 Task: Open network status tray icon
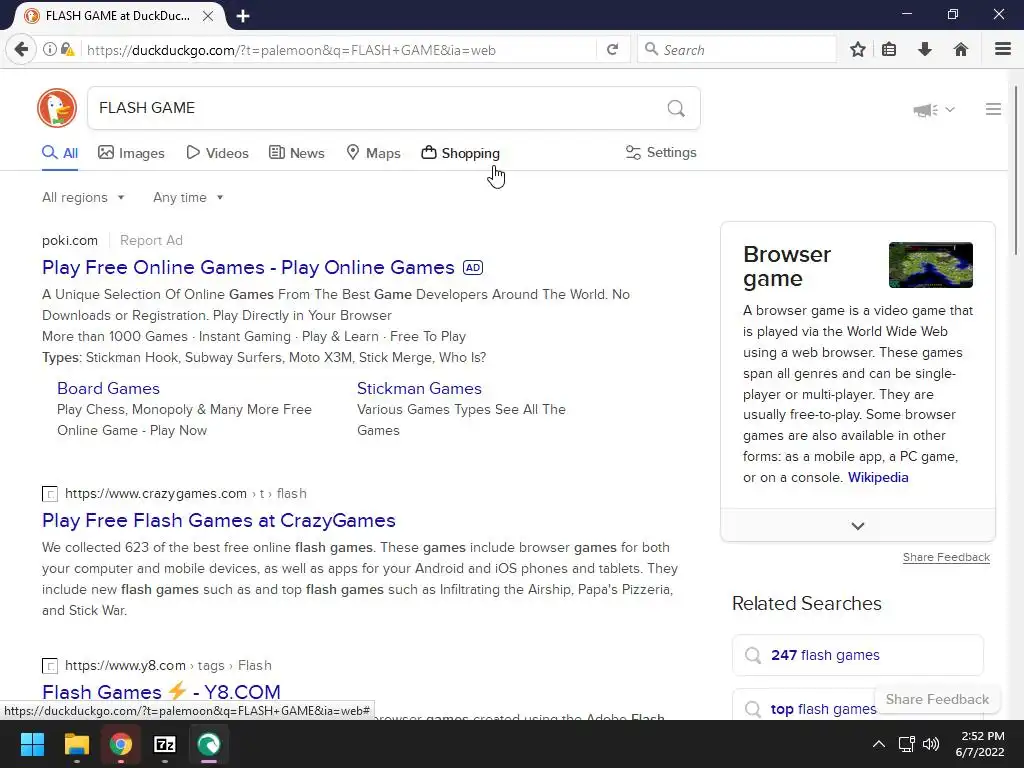pos(906,744)
